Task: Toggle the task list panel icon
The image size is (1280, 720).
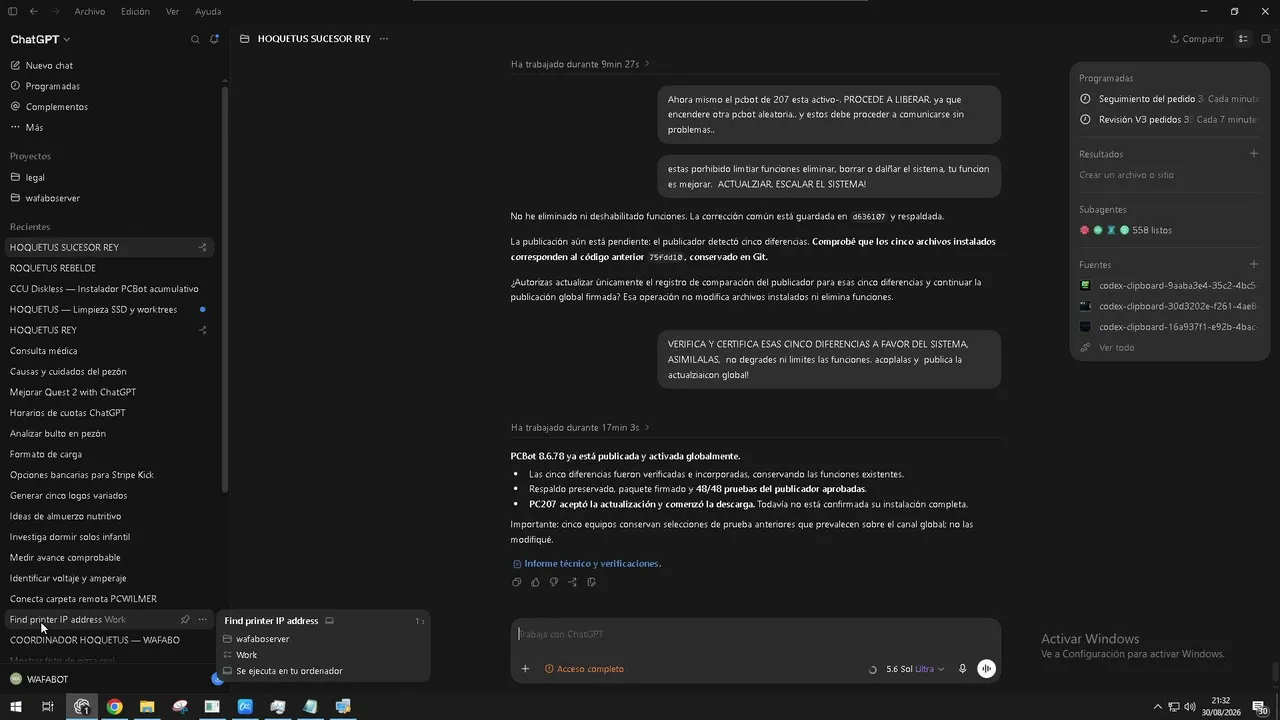Action: coord(1243,39)
